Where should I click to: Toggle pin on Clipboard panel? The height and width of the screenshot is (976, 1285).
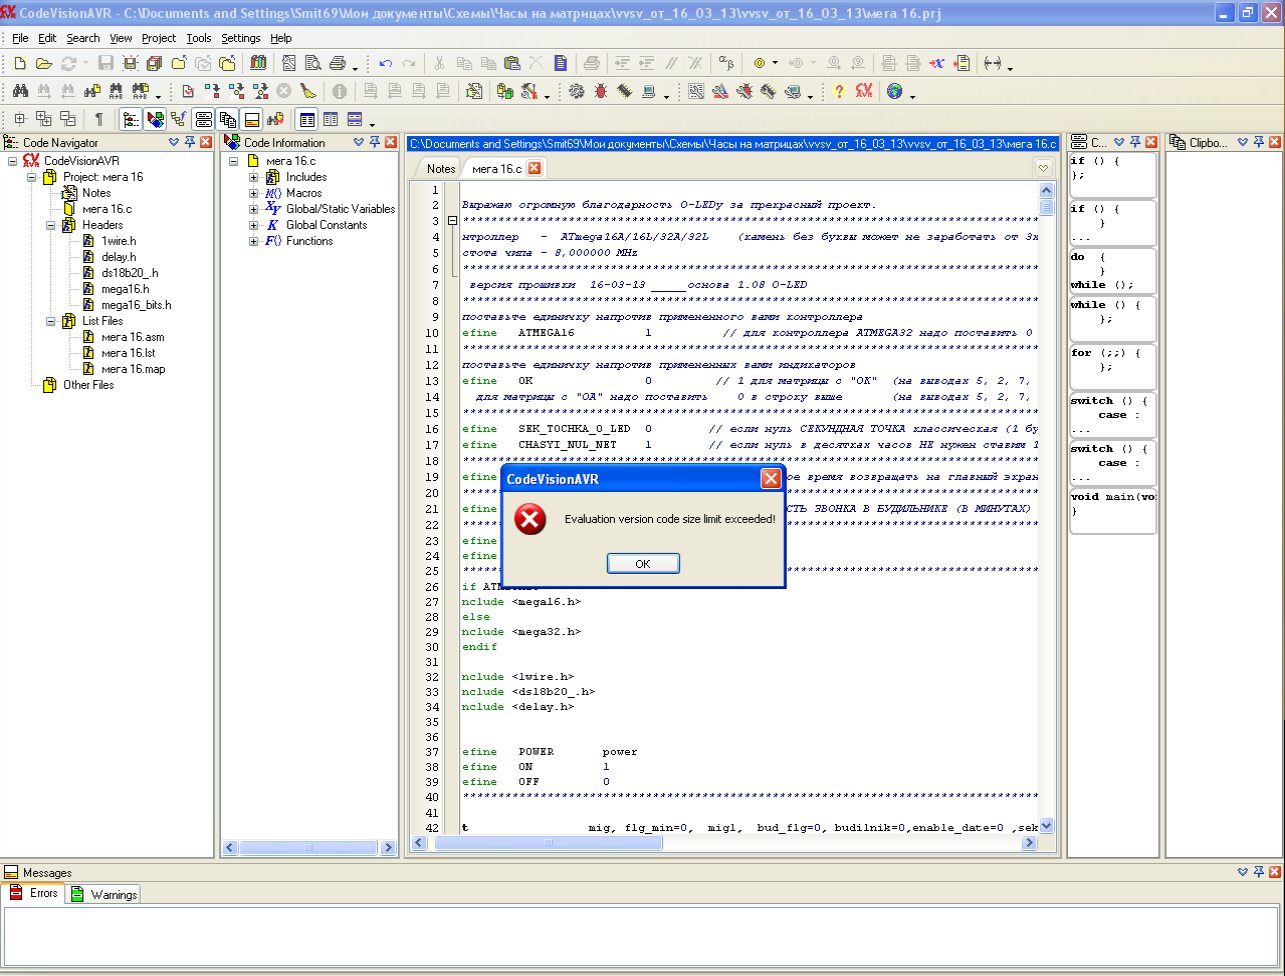click(x=1257, y=142)
